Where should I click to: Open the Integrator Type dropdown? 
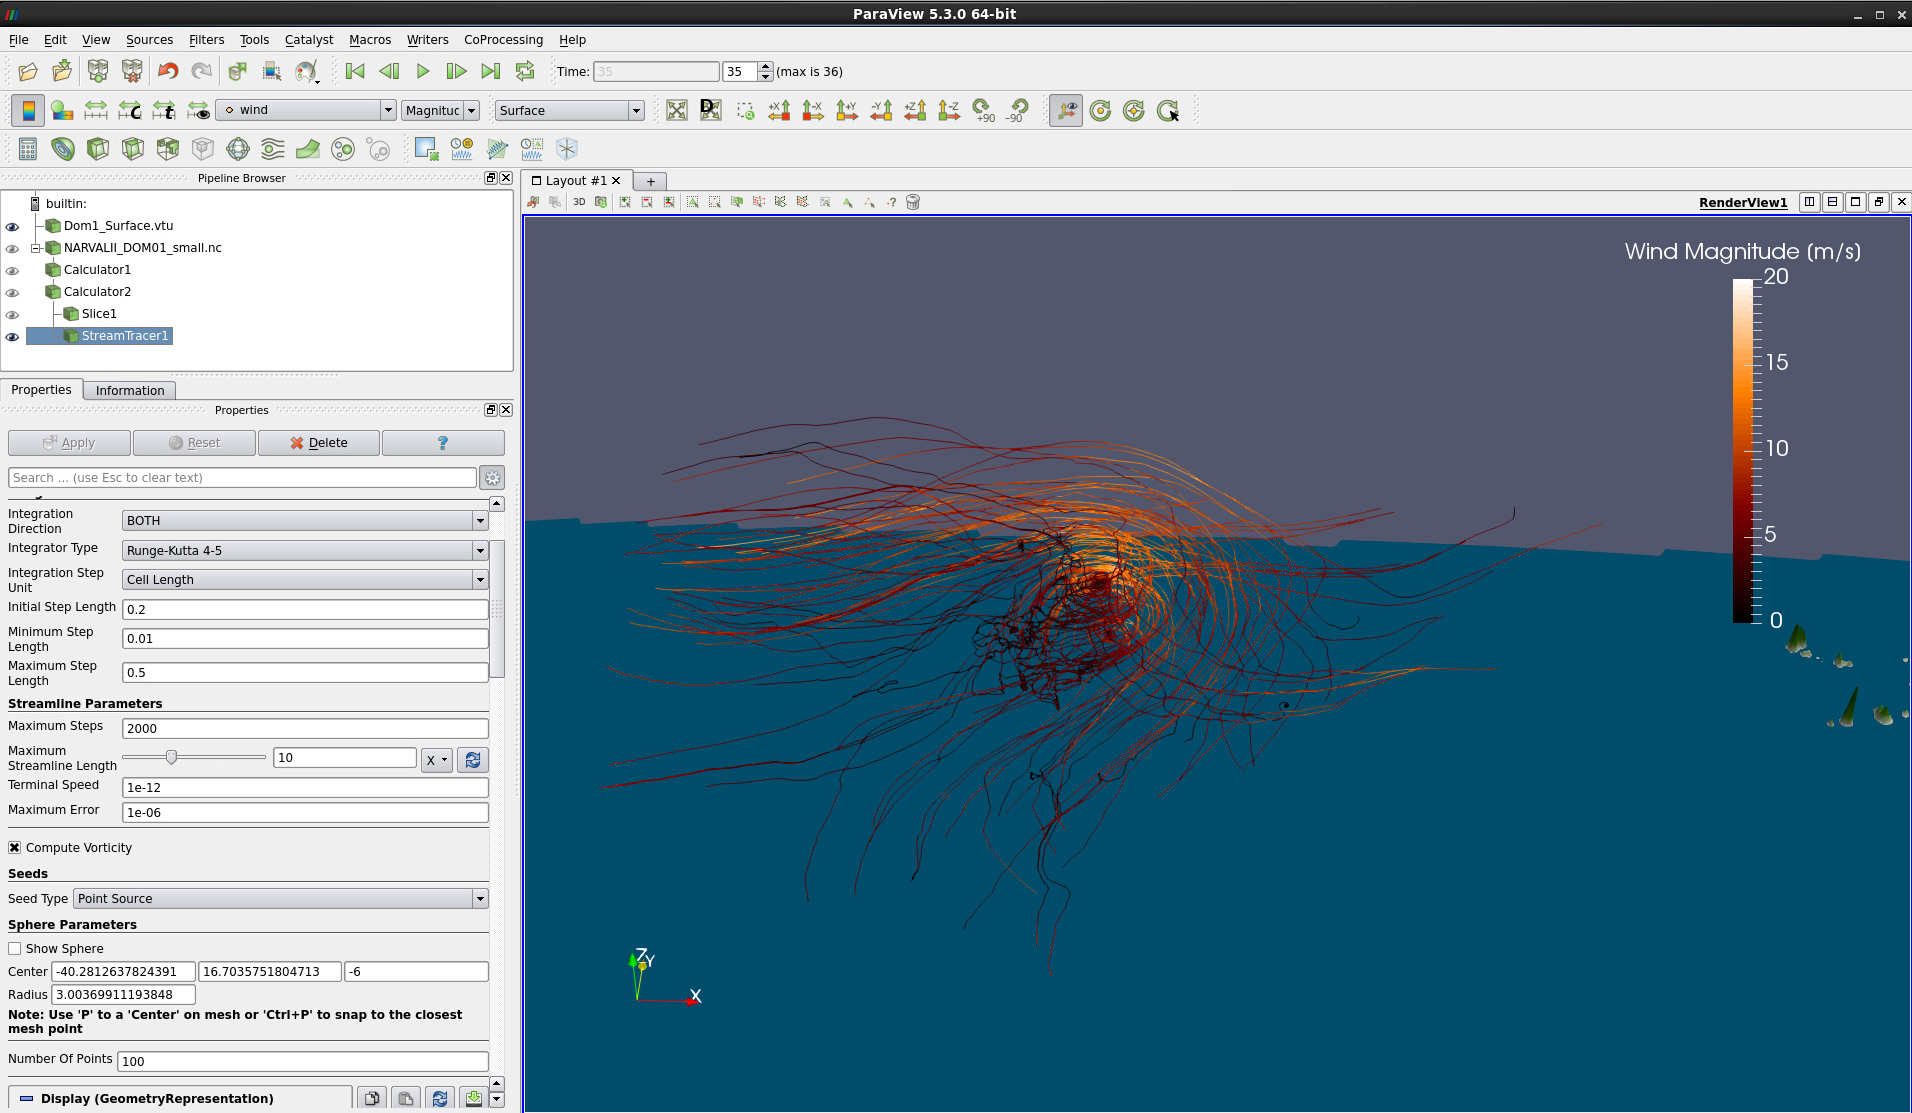[x=304, y=551]
